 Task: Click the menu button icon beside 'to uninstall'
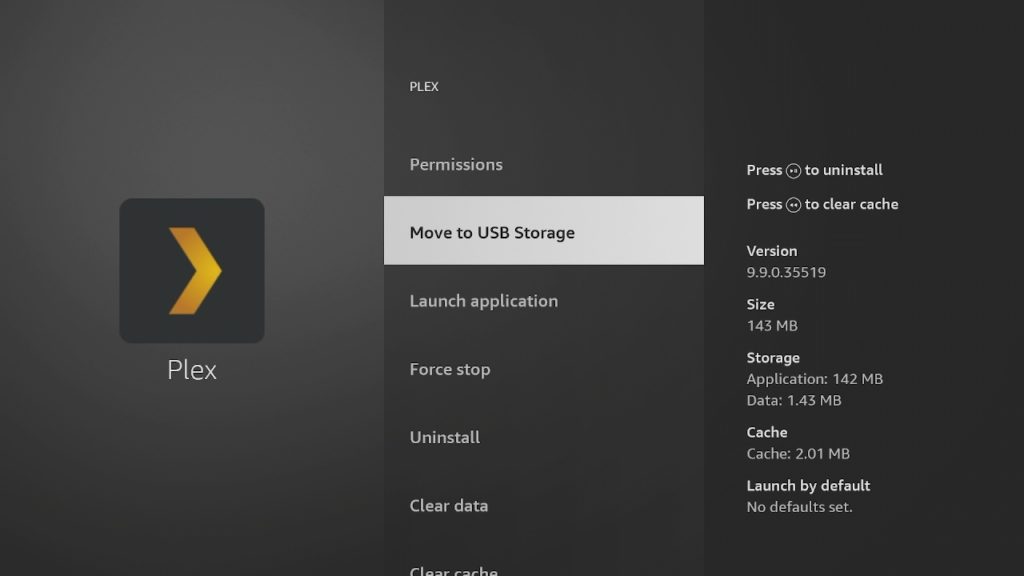coord(793,171)
